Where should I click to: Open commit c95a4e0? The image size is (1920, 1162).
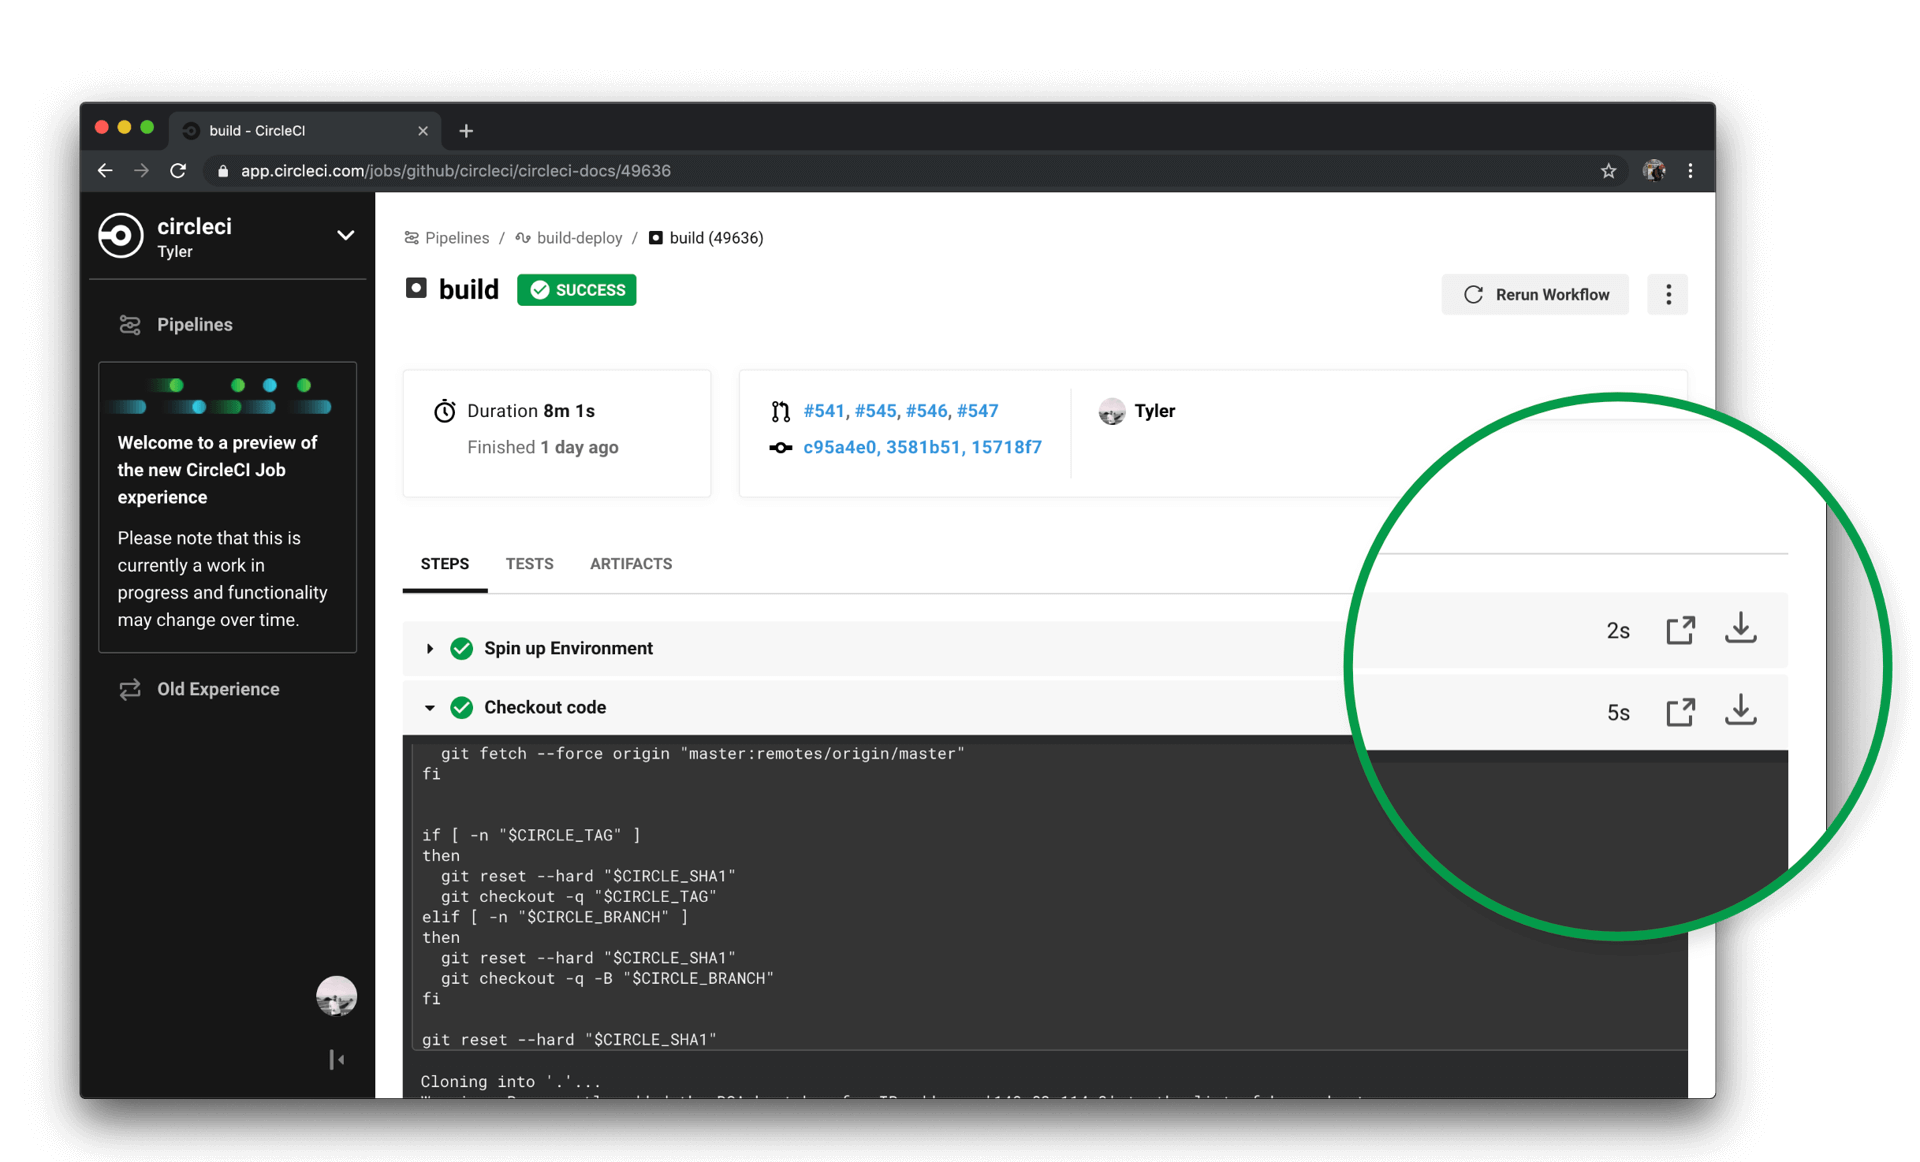pos(840,447)
